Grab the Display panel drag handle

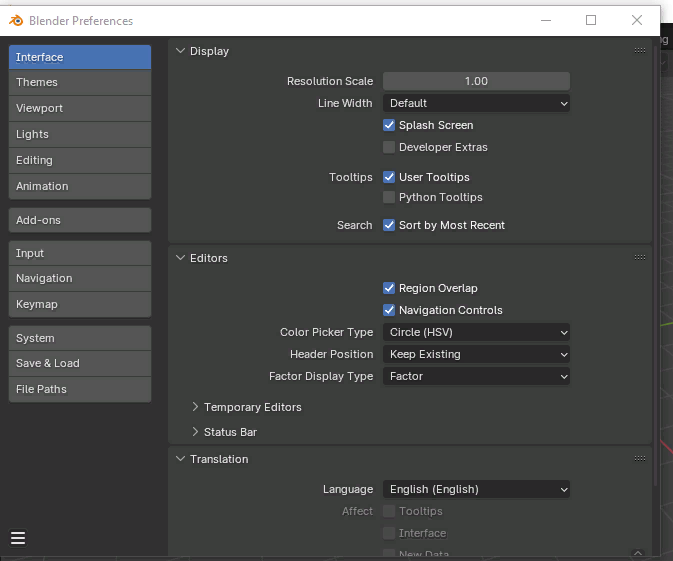click(640, 51)
